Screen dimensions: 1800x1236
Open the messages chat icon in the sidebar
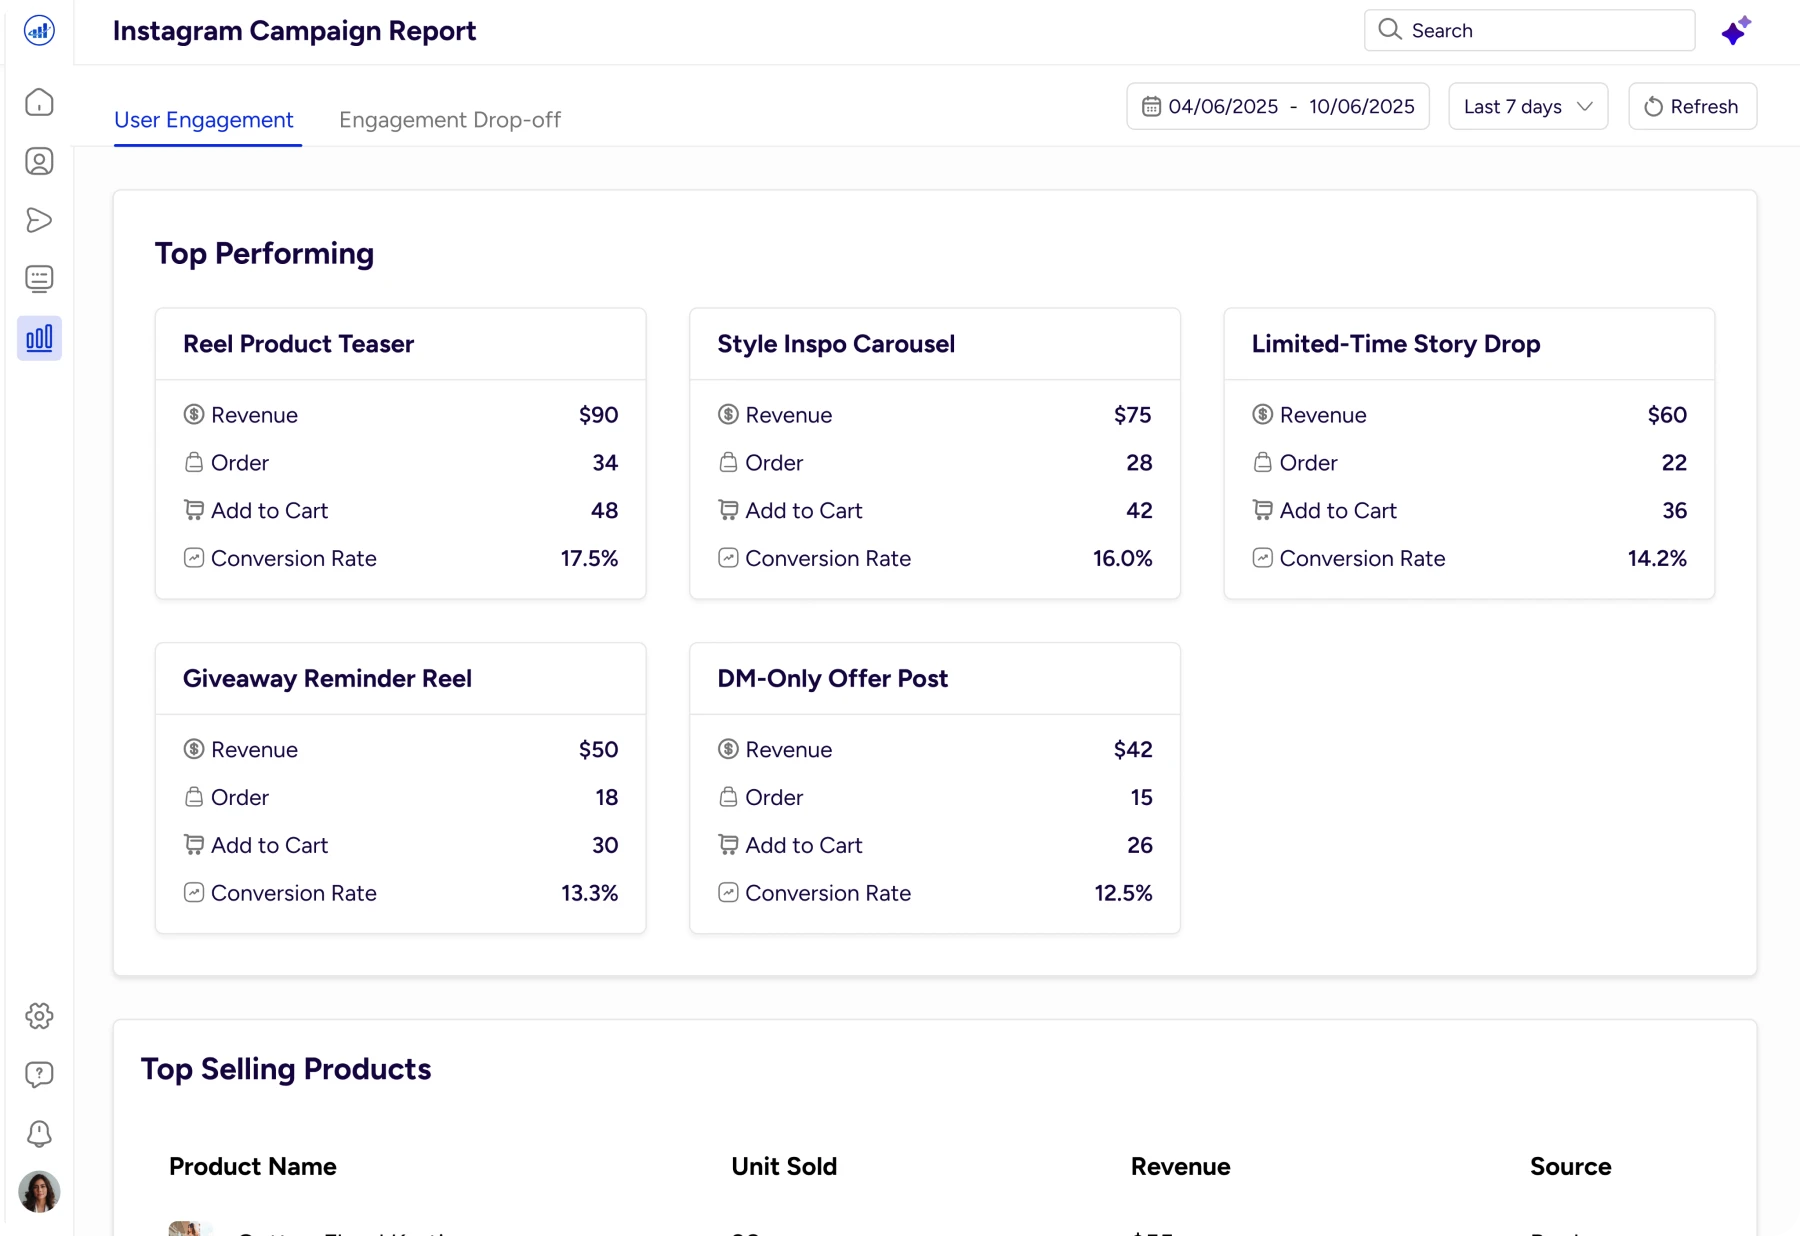click(x=39, y=279)
